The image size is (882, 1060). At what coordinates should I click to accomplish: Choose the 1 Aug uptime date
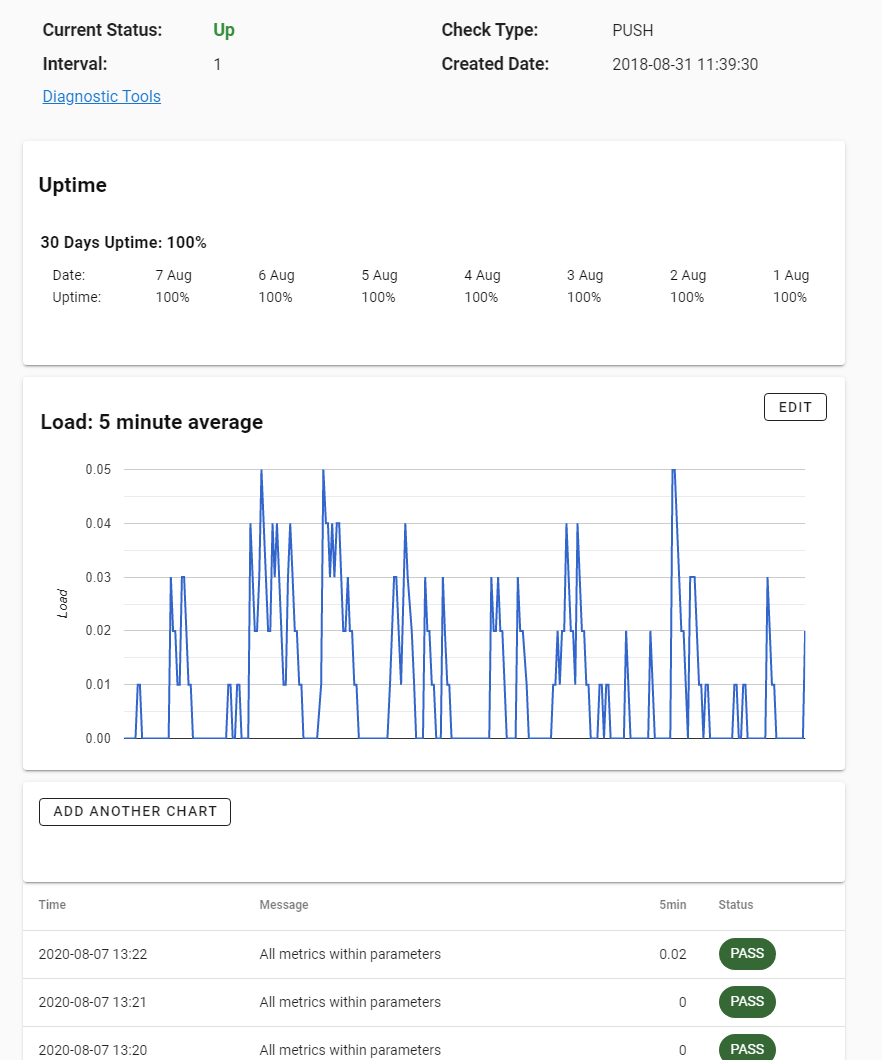pyautogui.click(x=790, y=275)
